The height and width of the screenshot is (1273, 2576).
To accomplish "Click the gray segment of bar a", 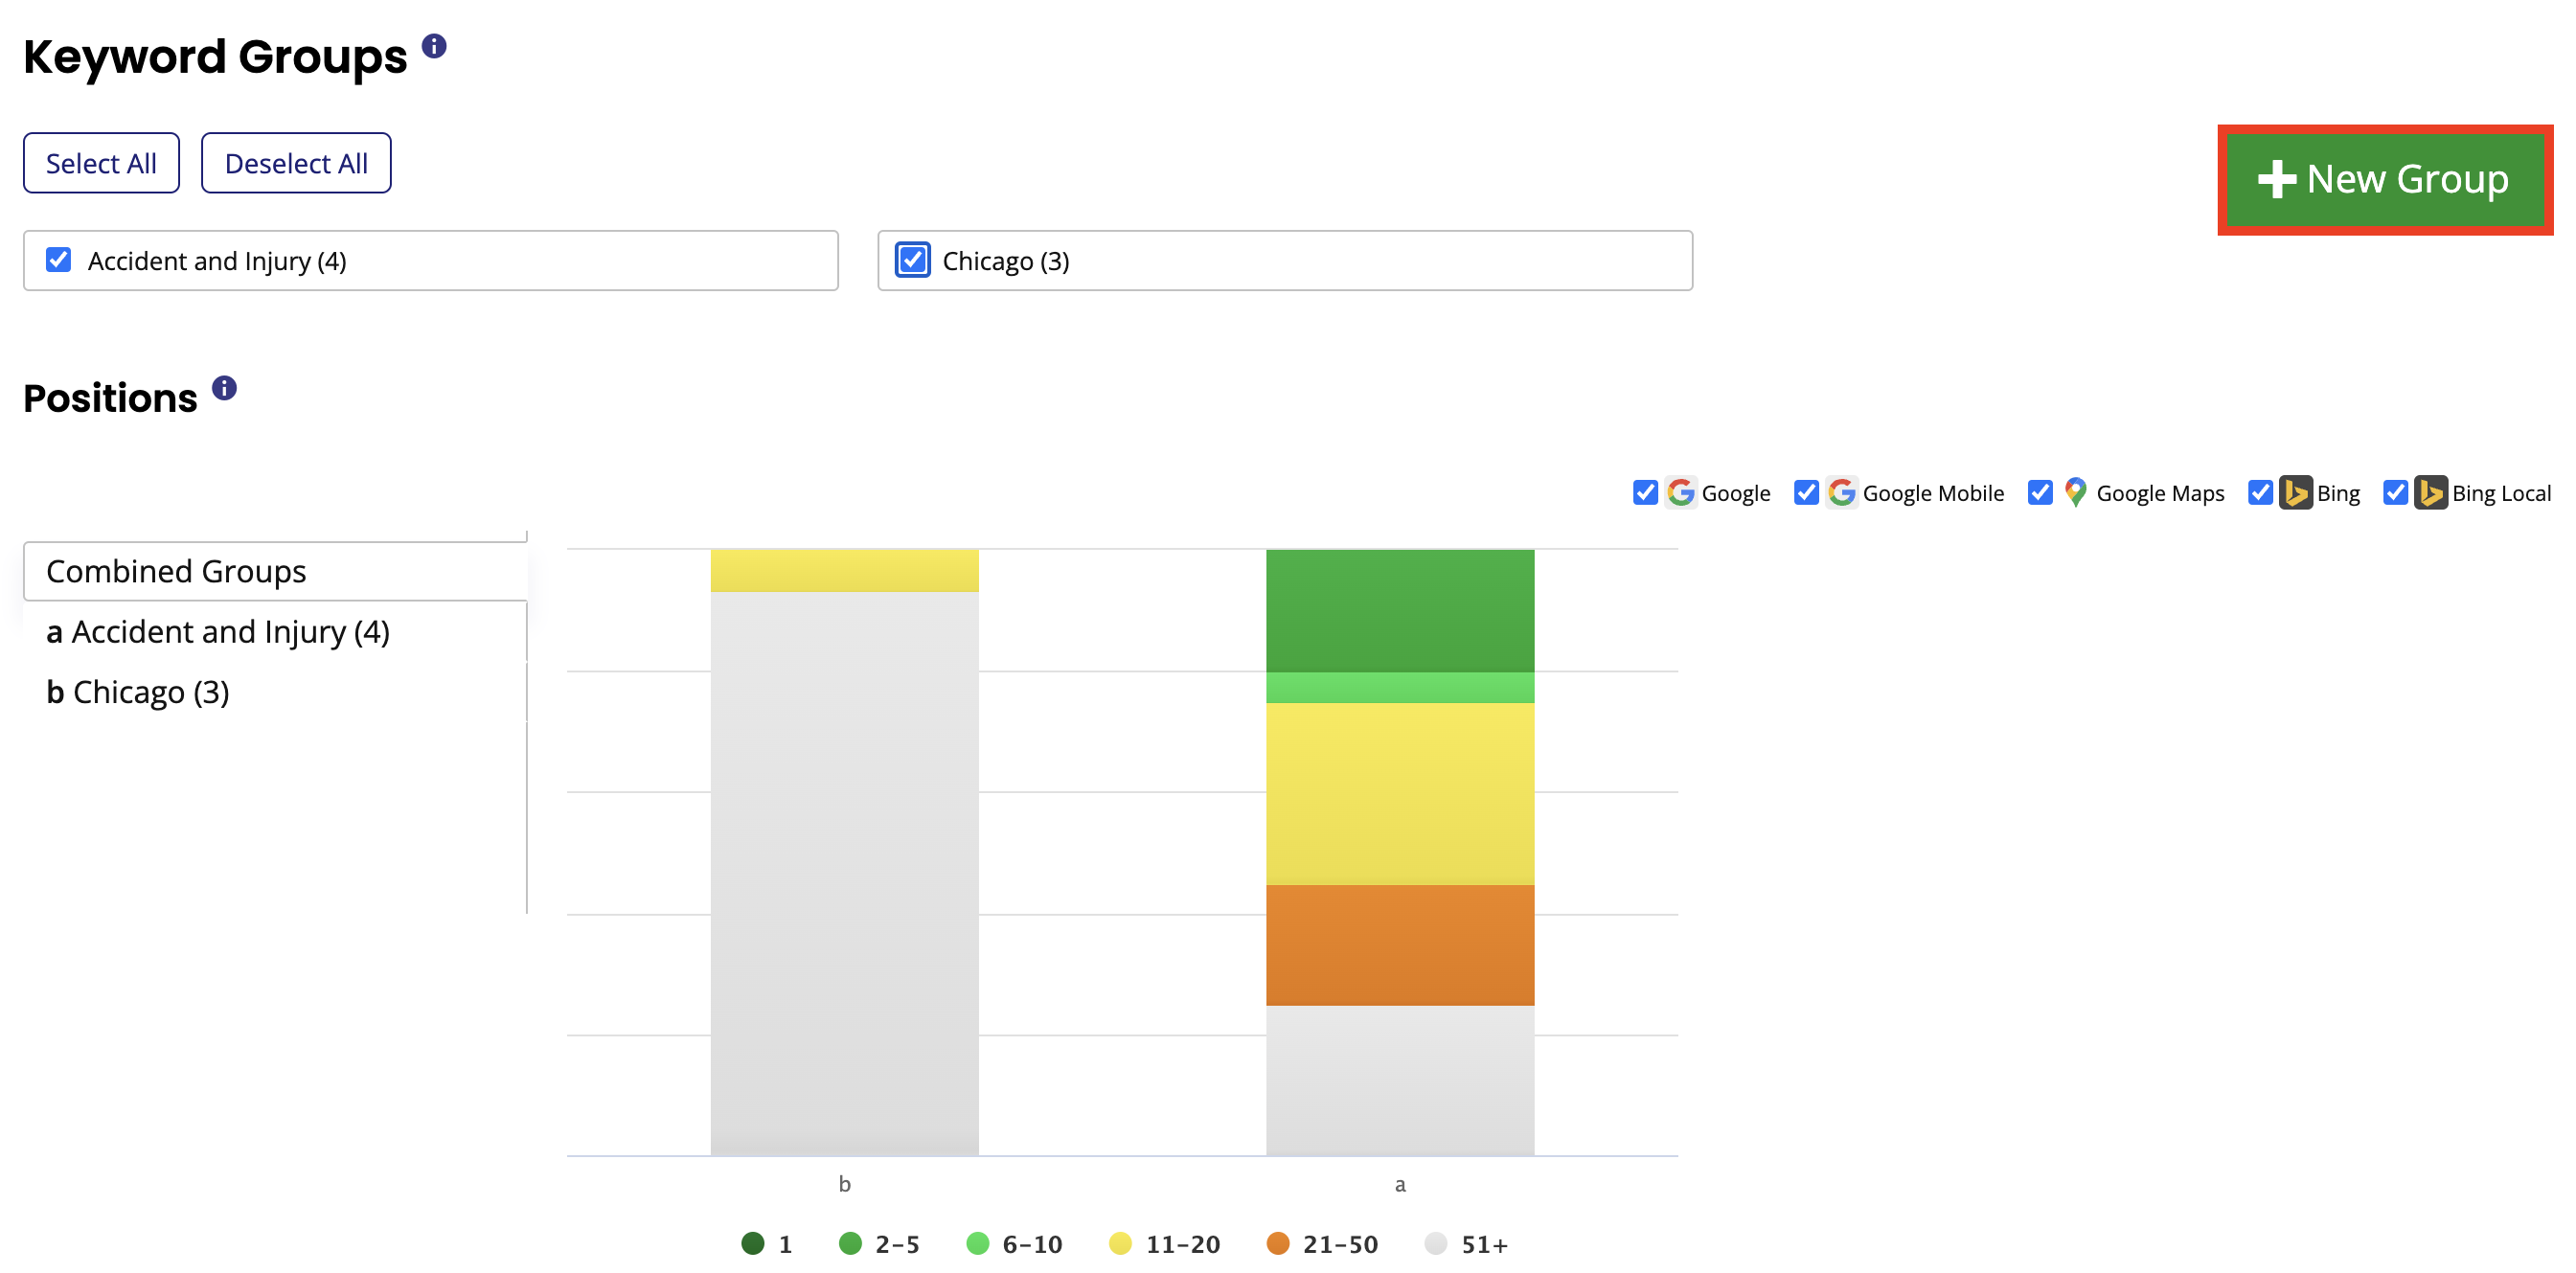I will 1400,1080.
